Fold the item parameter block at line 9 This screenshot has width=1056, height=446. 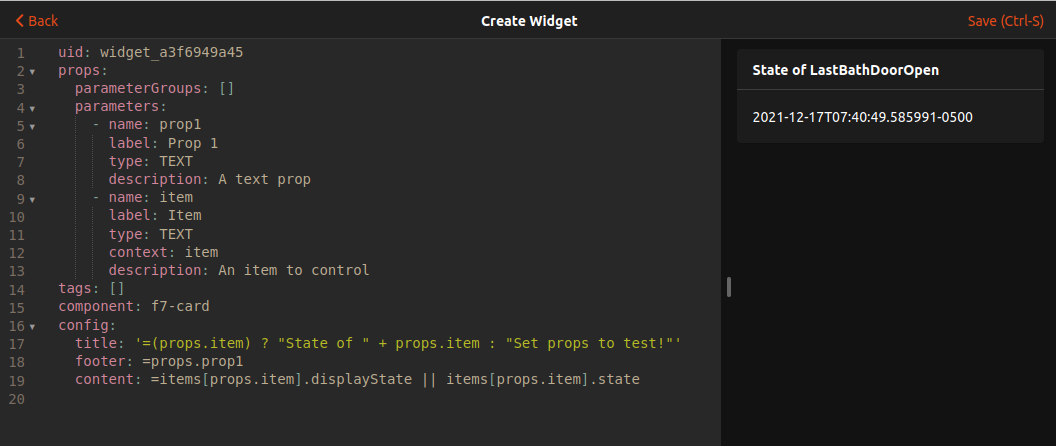pyautogui.click(x=32, y=199)
